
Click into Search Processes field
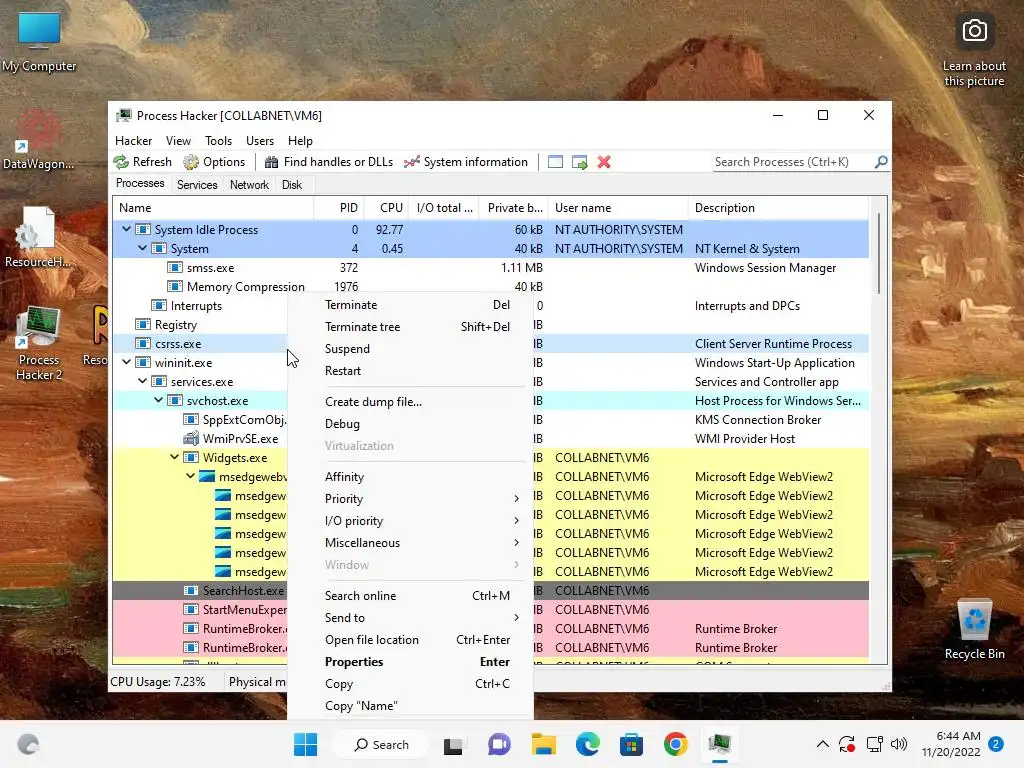792,161
